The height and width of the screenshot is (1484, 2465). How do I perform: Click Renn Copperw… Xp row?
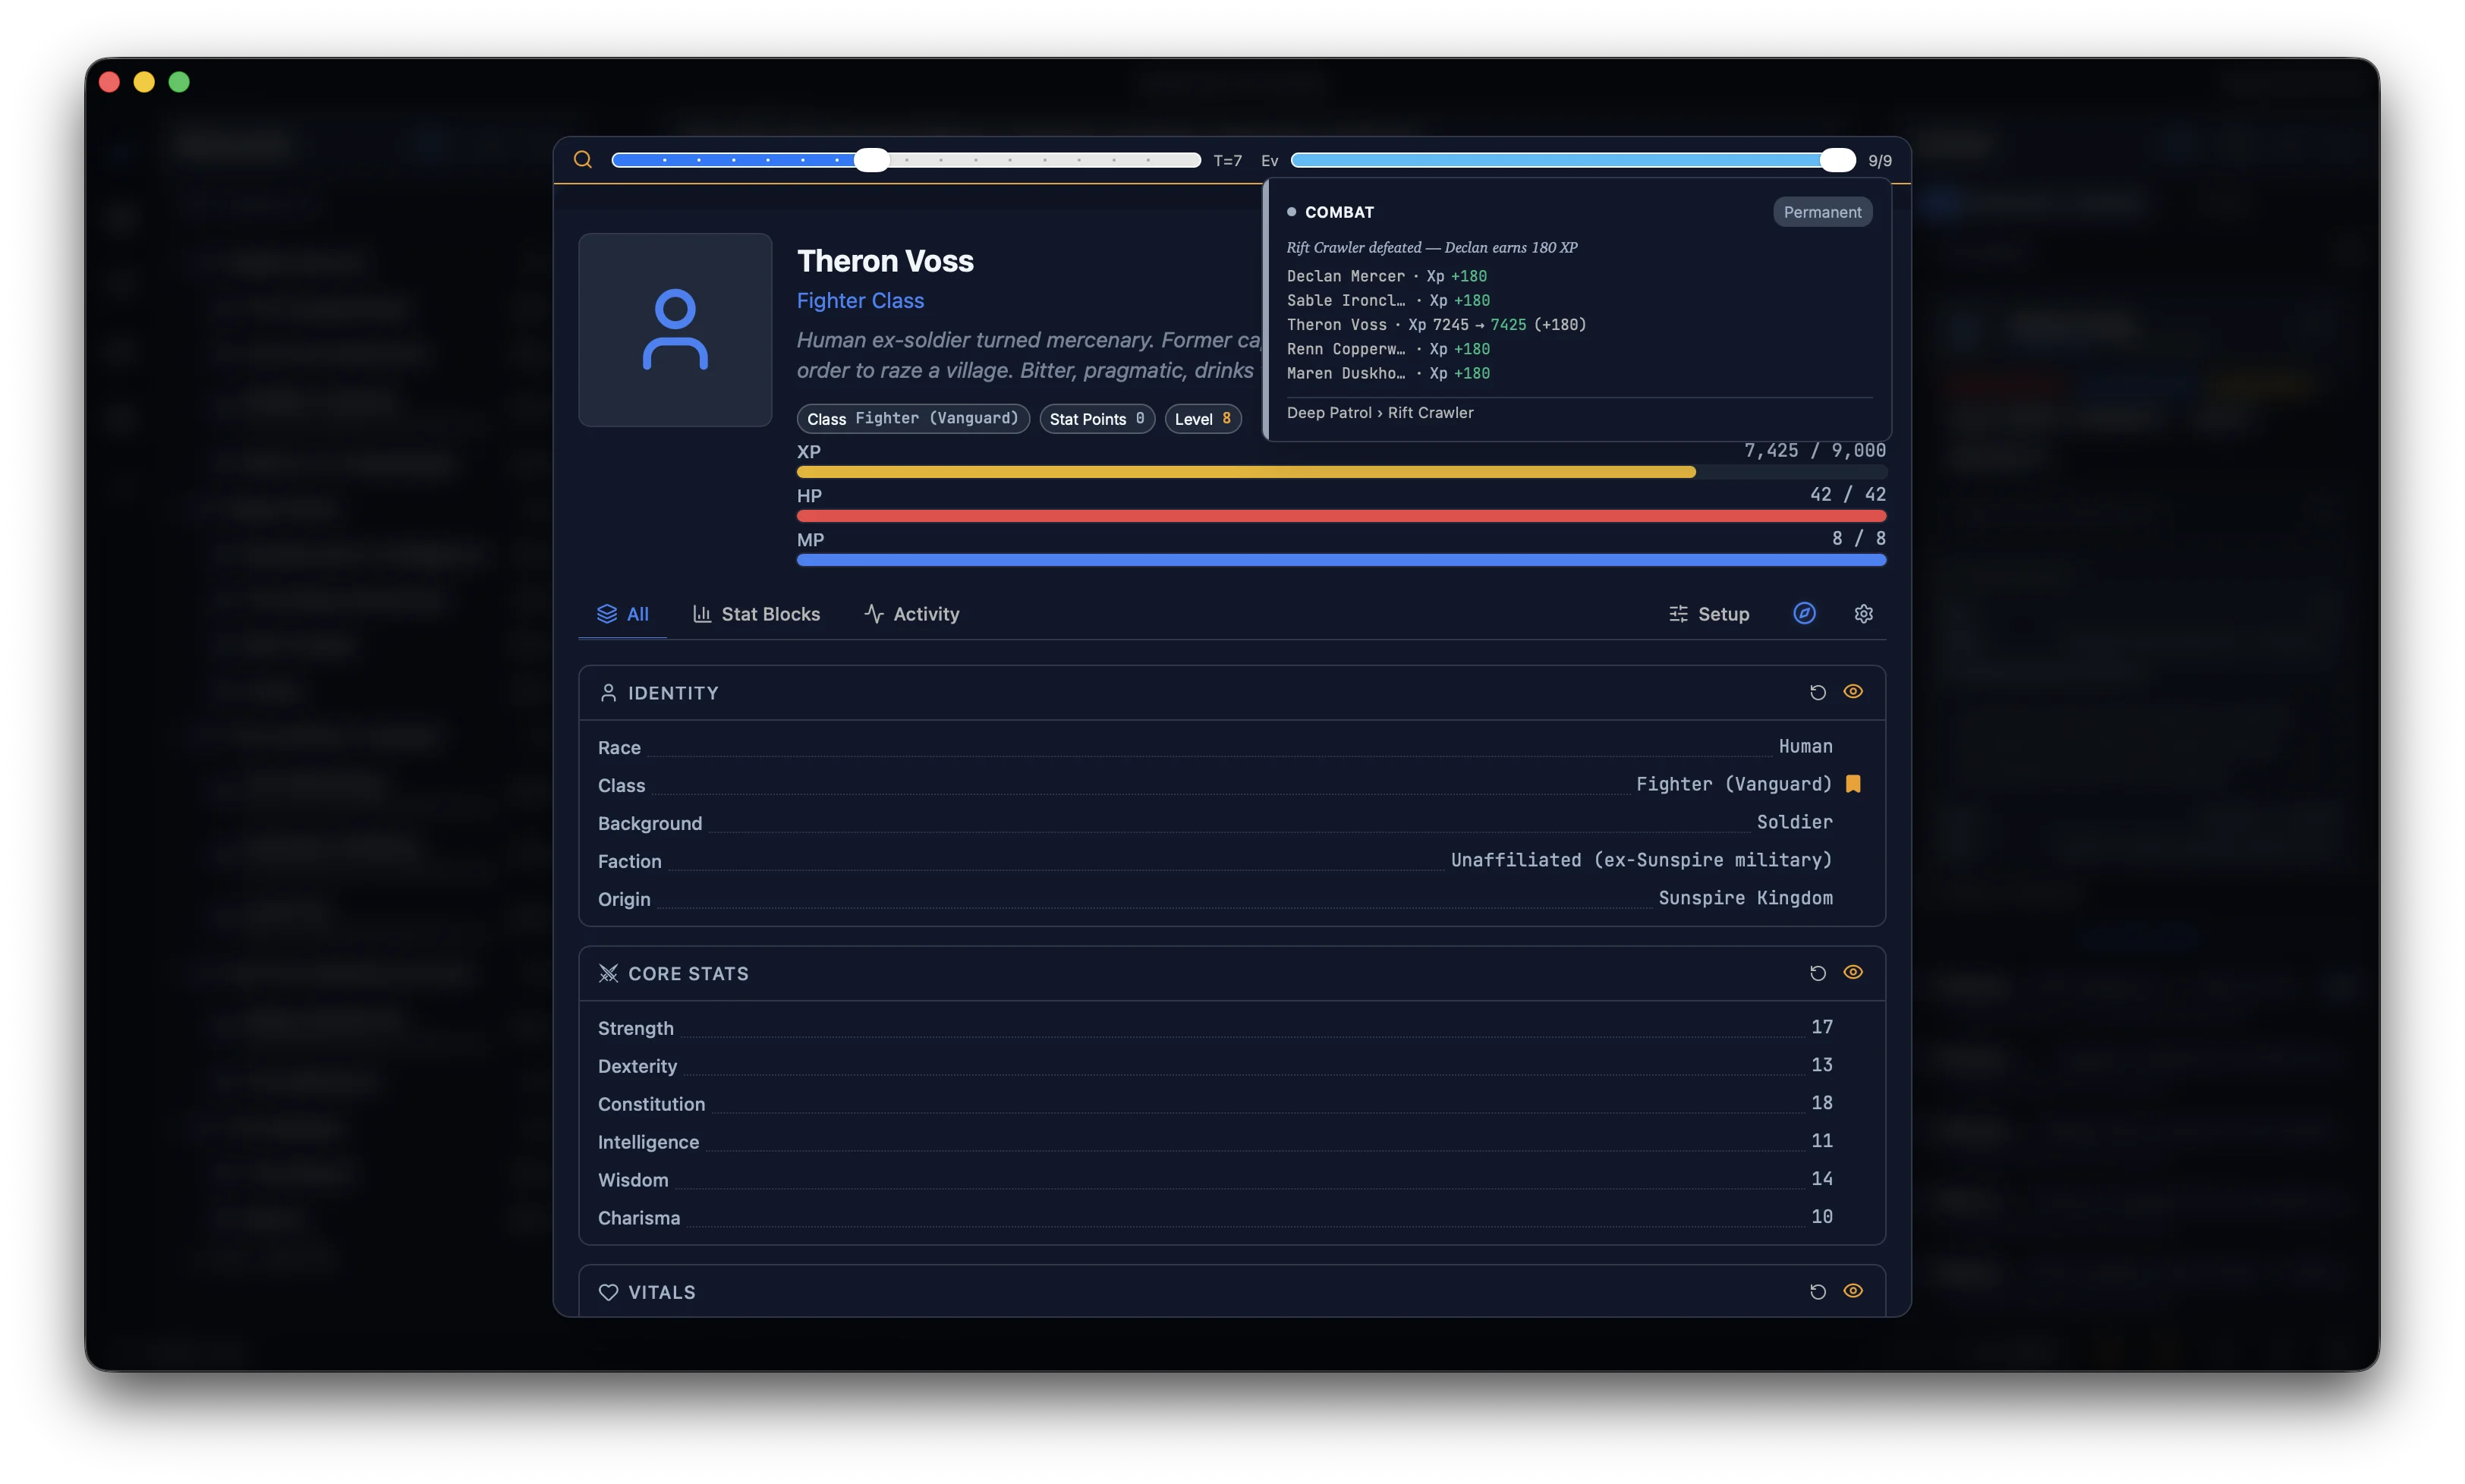(1388, 349)
